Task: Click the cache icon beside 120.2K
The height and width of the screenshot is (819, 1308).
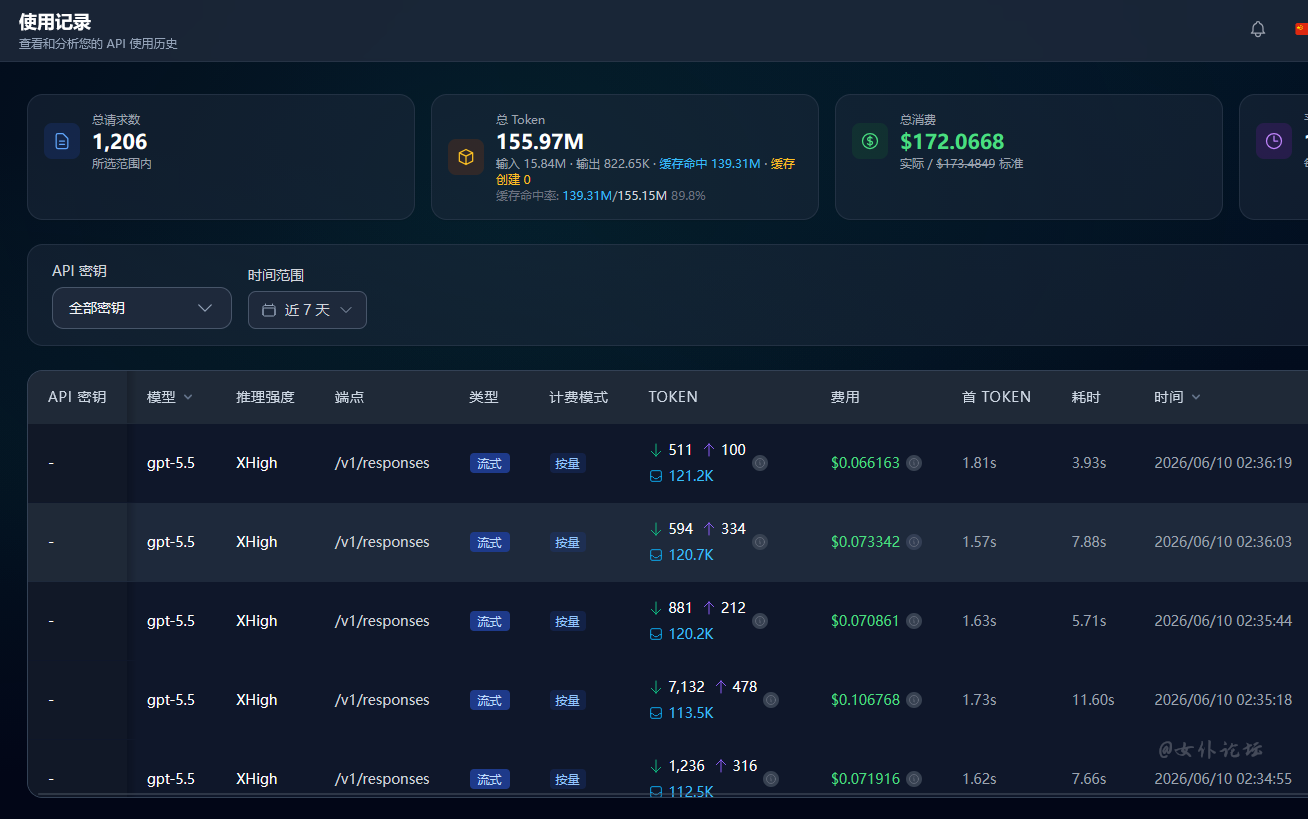Action: coord(656,634)
